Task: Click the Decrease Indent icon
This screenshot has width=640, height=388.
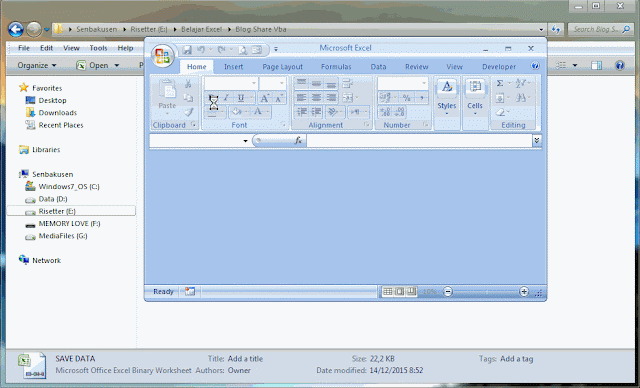Action: coord(302,111)
